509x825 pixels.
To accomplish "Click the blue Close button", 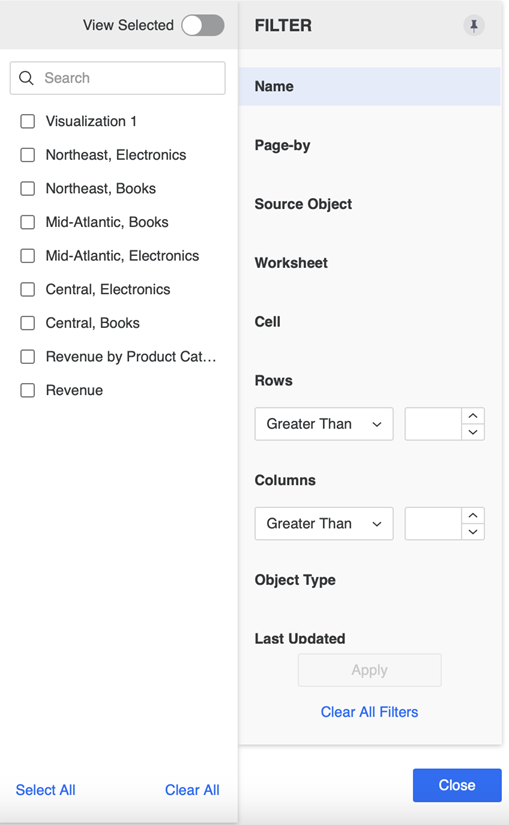I will (457, 785).
